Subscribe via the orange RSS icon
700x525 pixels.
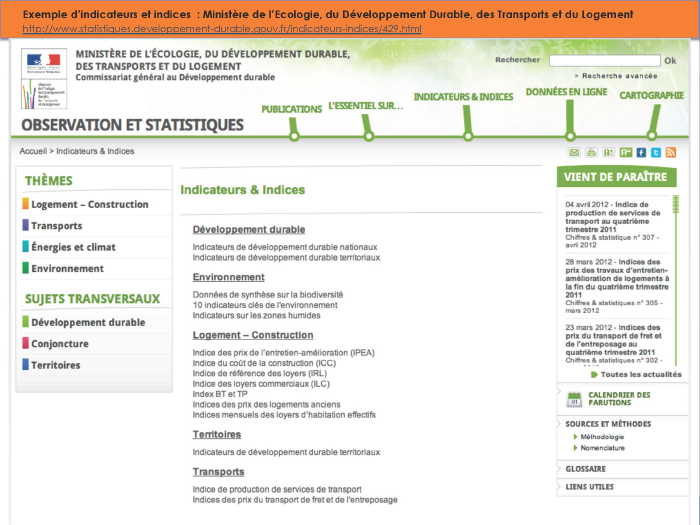click(671, 153)
